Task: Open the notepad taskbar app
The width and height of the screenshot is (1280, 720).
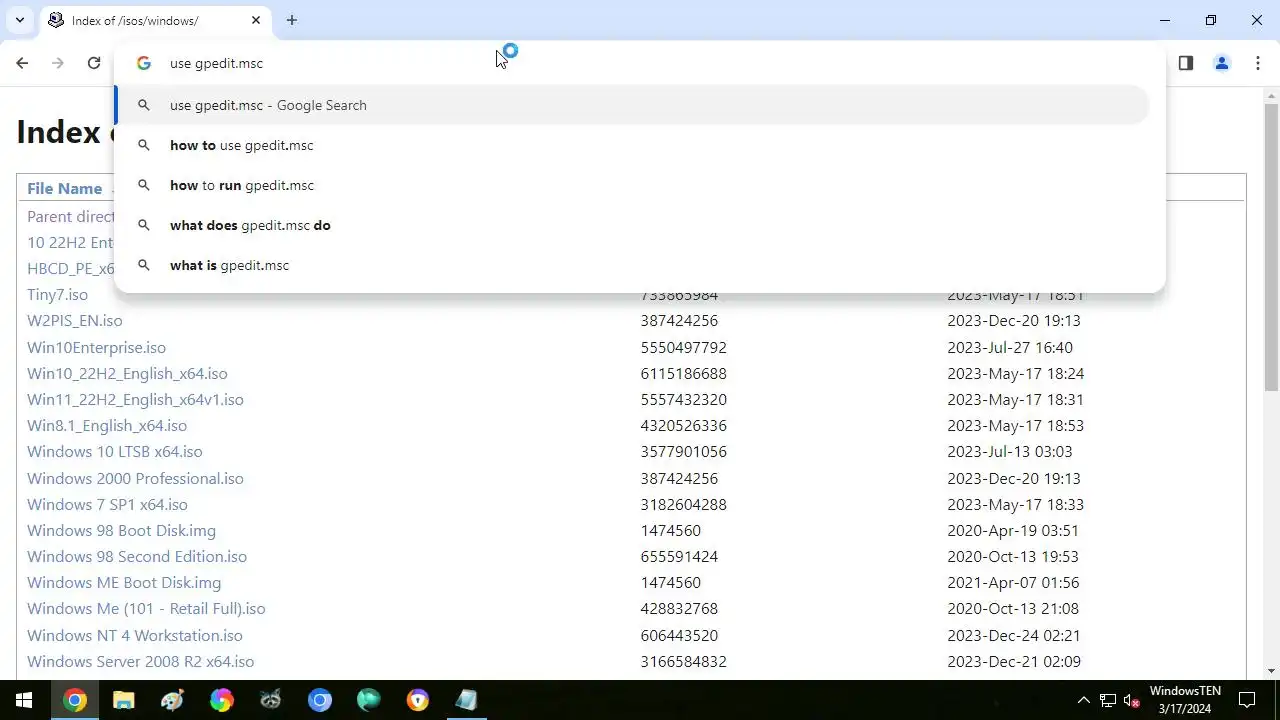Action: click(x=467, y=700)
